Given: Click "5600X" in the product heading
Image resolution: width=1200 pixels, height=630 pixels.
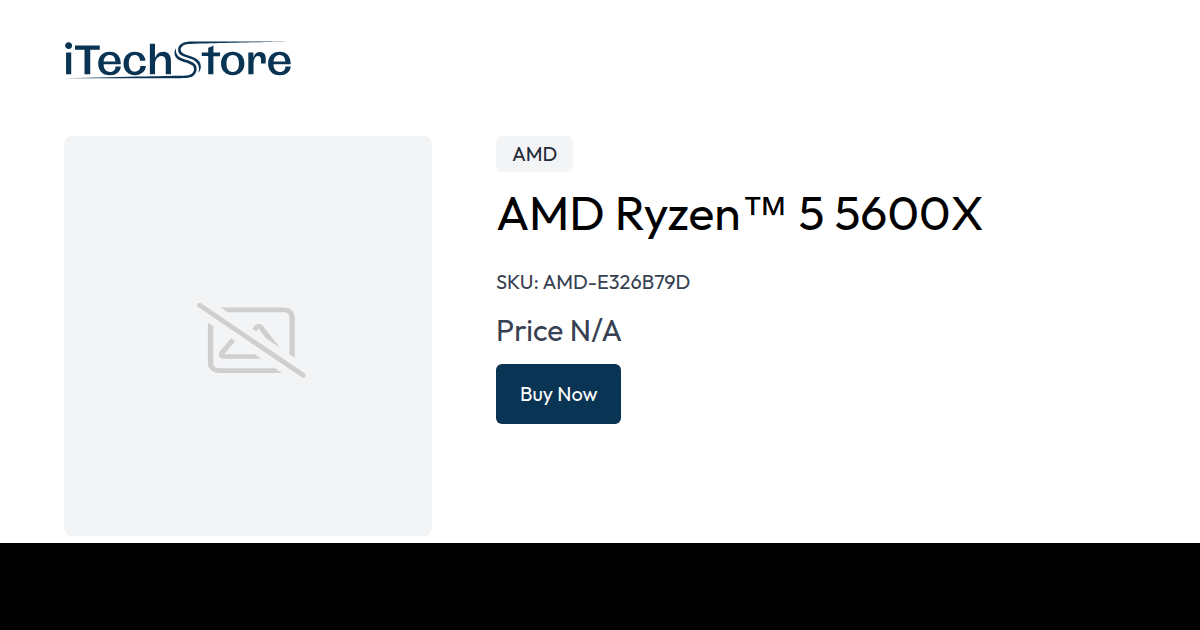Looking at the screenshot, I should point(908,215).
